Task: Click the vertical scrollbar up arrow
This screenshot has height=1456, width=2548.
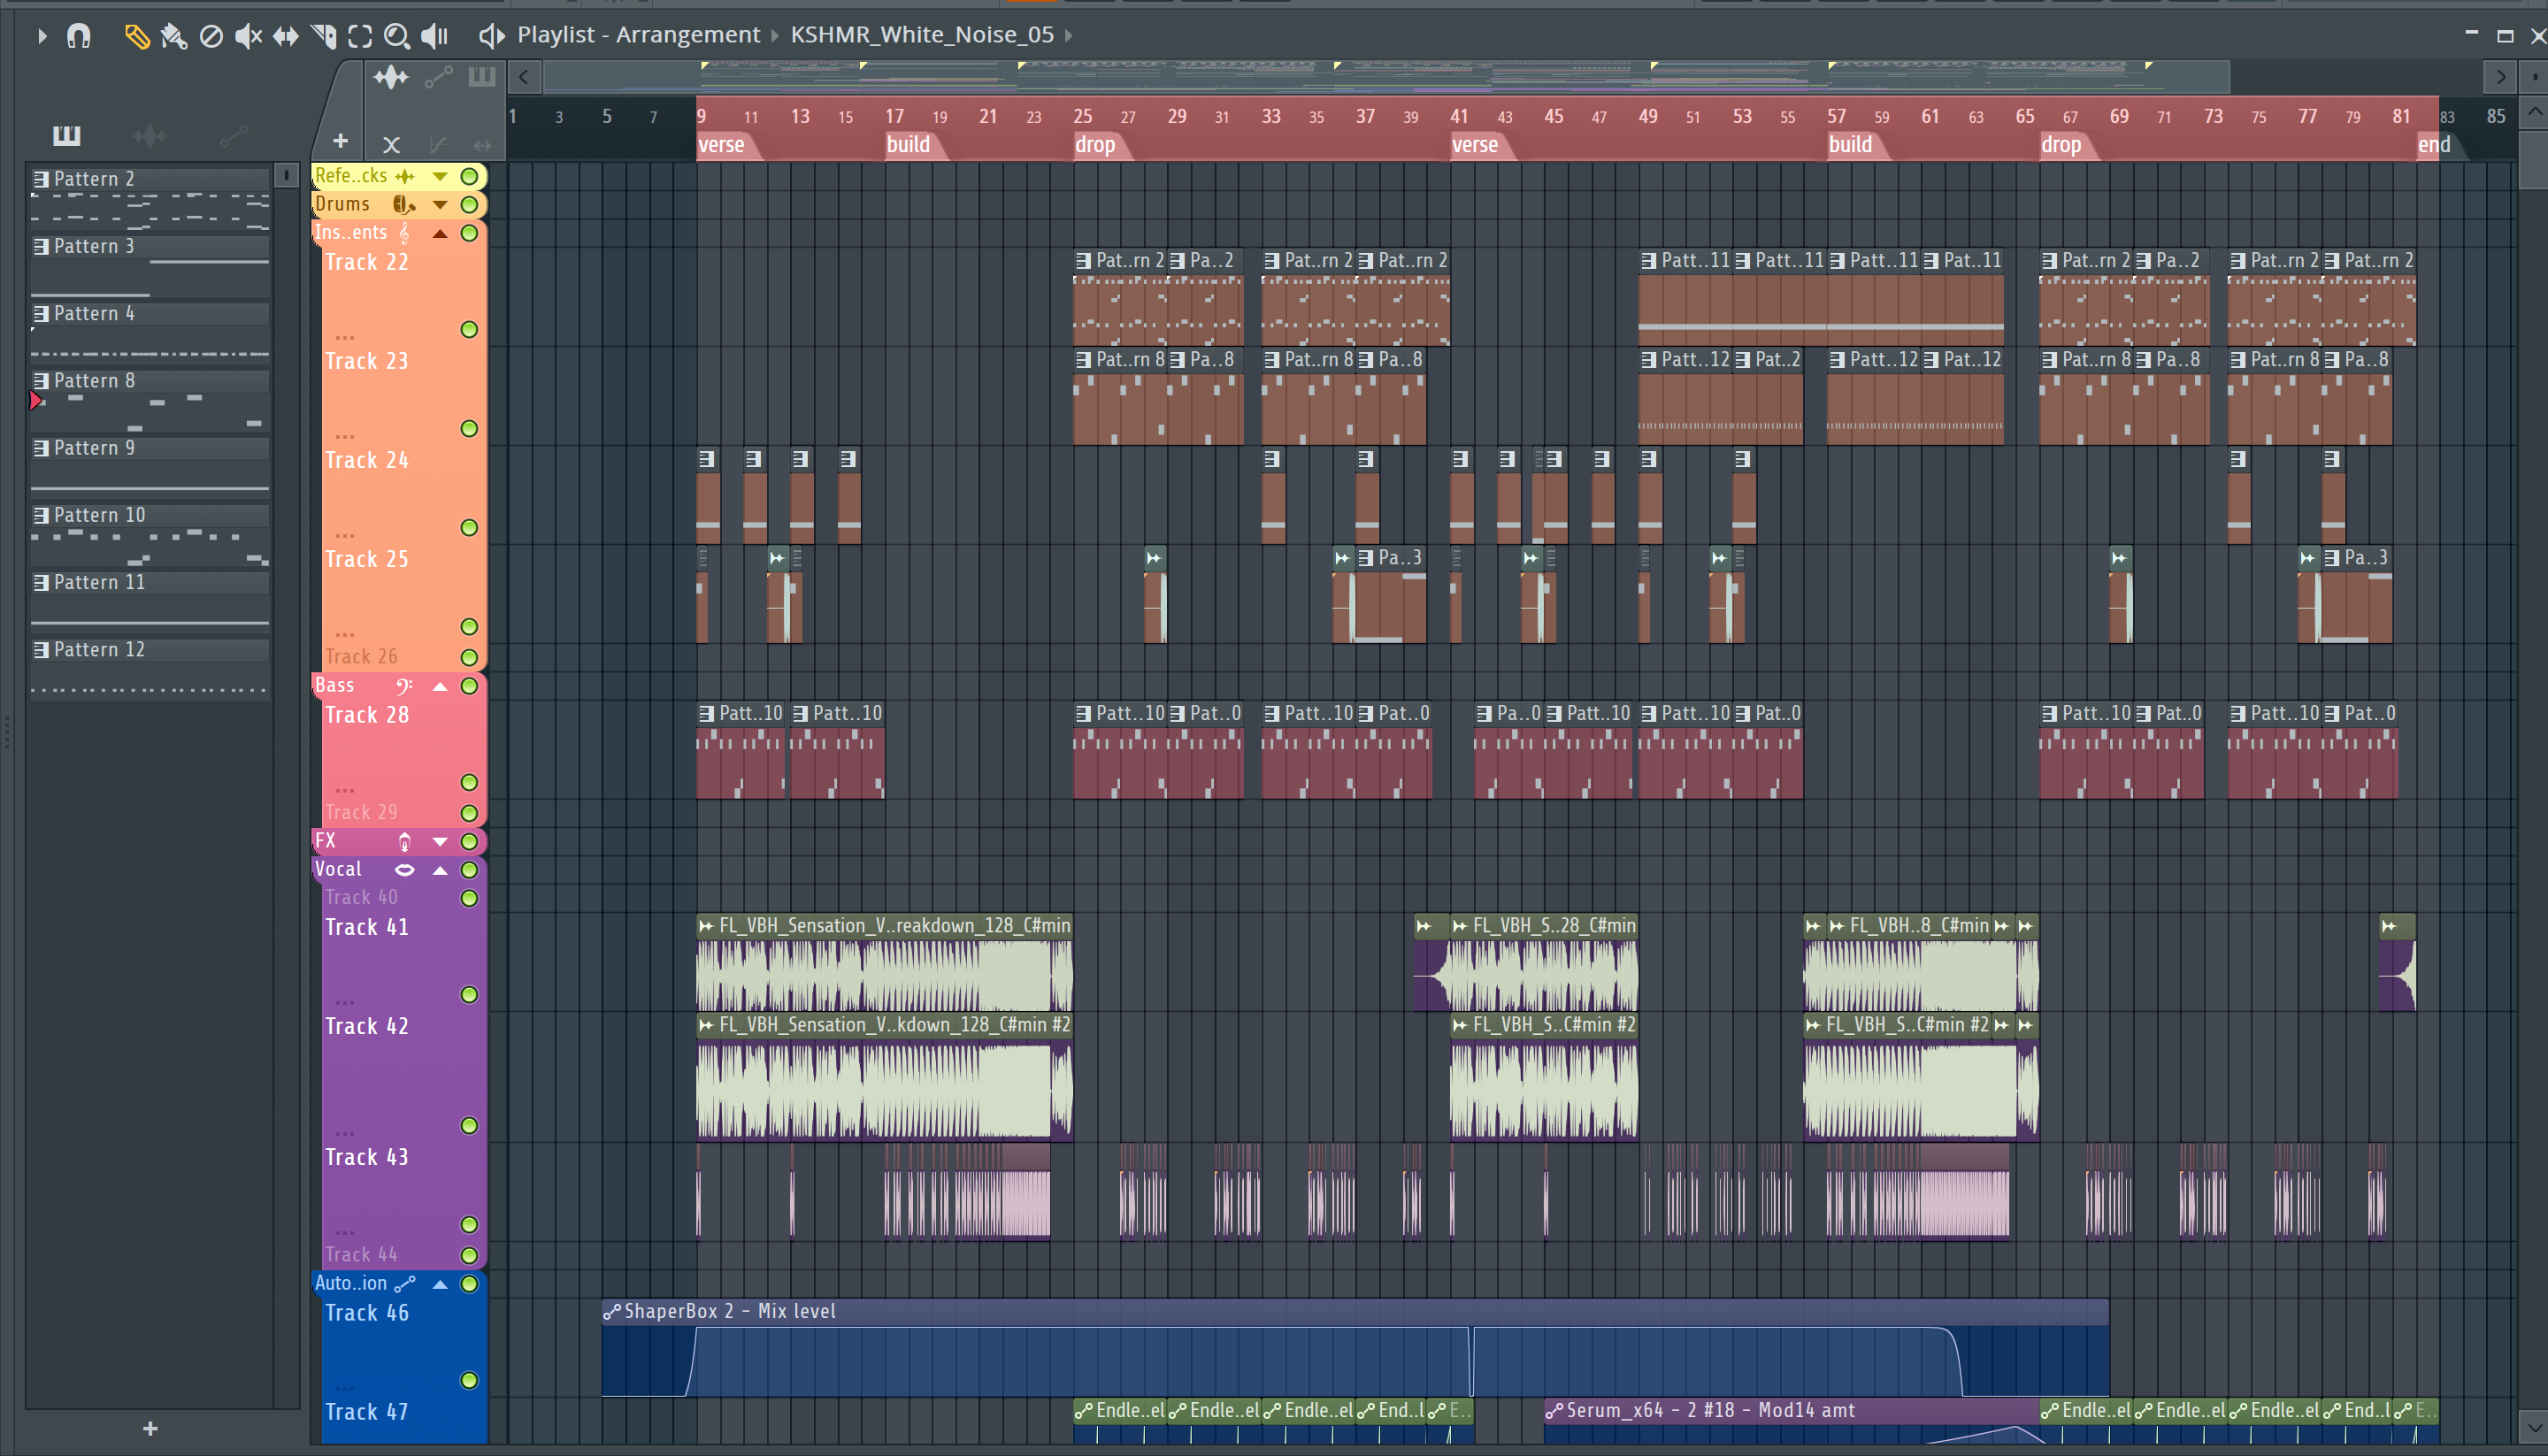Action: 2534,112
